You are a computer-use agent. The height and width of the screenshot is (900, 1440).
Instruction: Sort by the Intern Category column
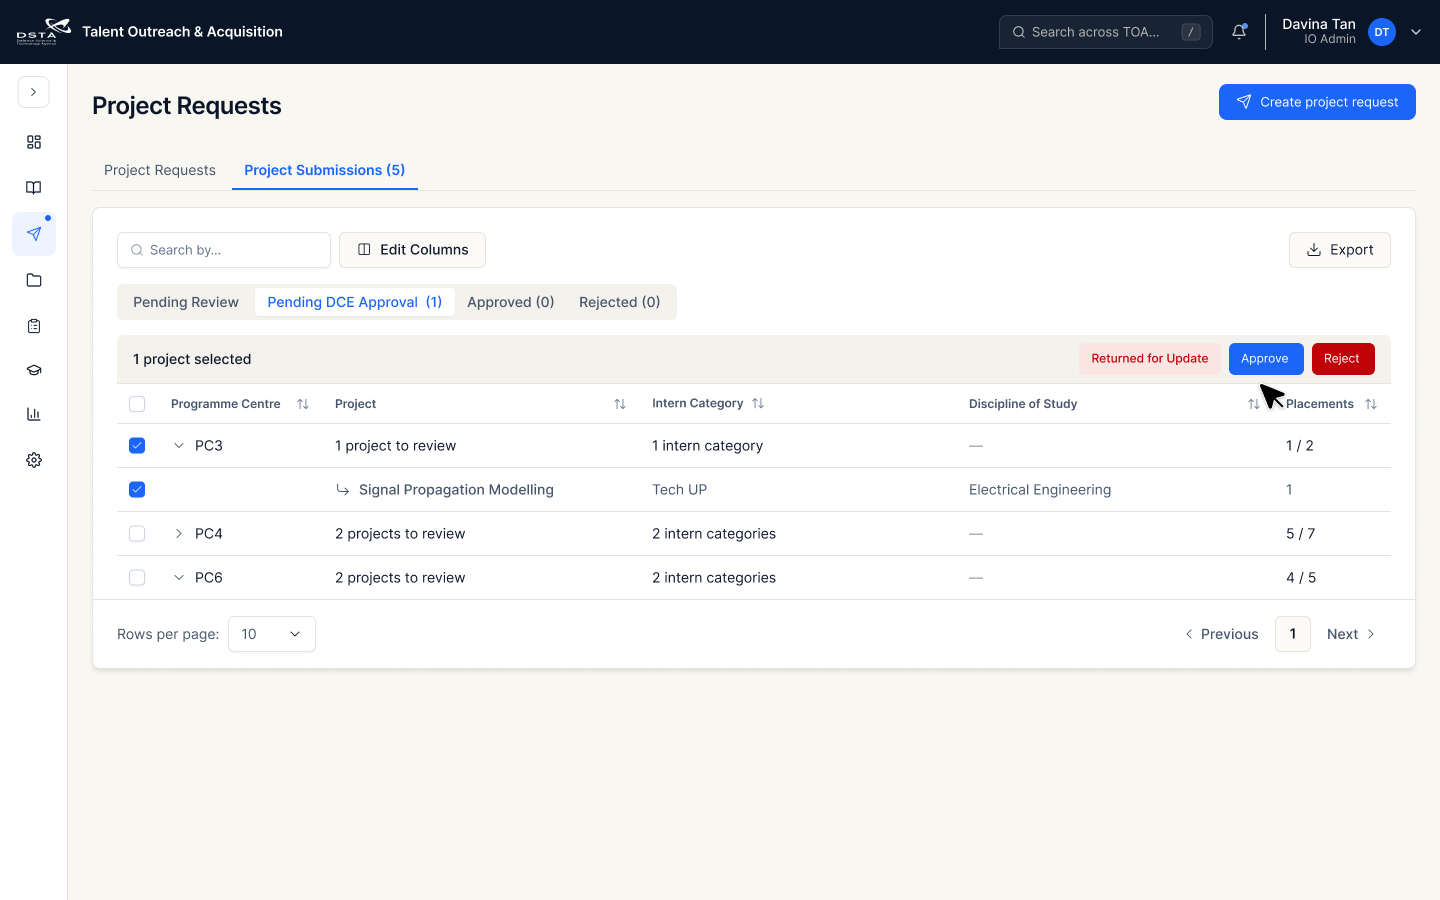758,403
